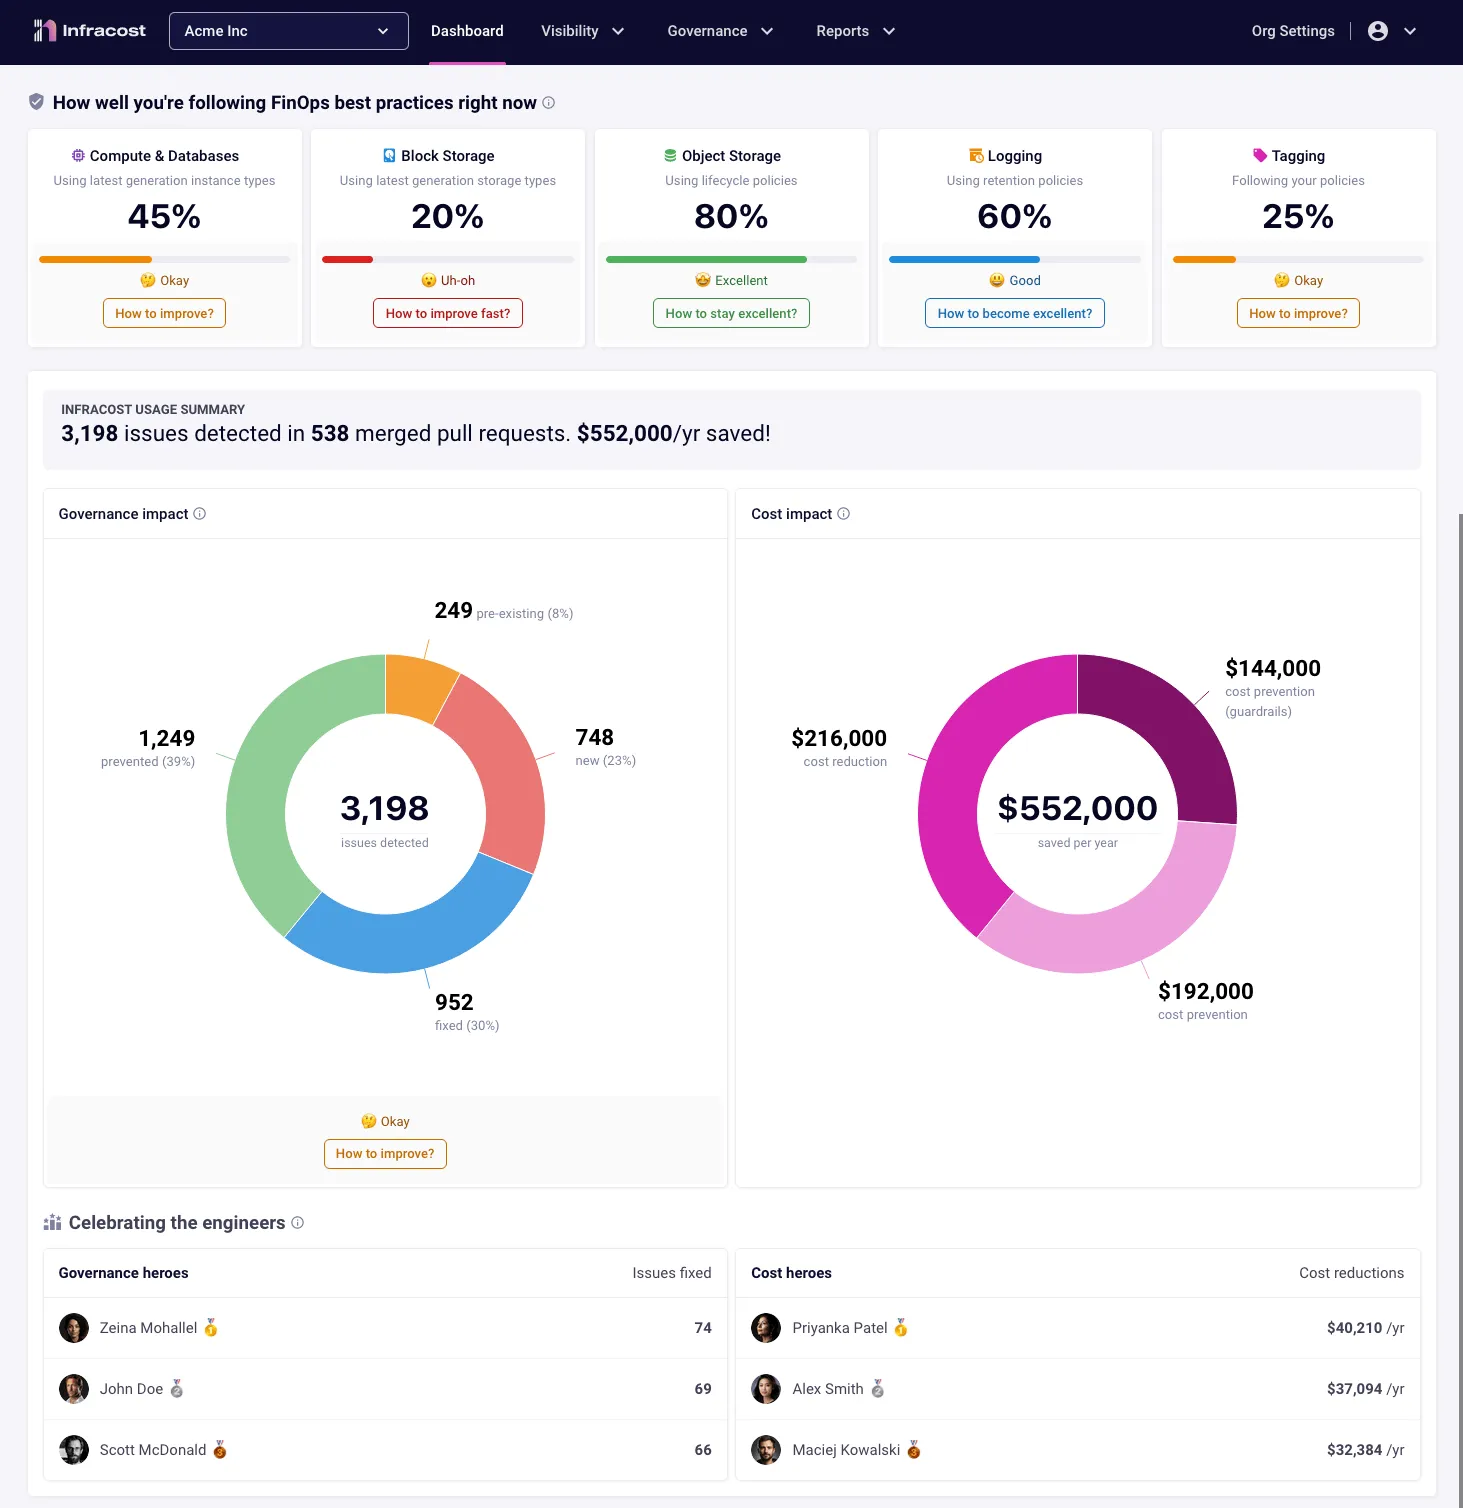Click How to improve fast? for Block Storage
The width and height of the screenshot is (1463, 1508).
pos(447,313)
